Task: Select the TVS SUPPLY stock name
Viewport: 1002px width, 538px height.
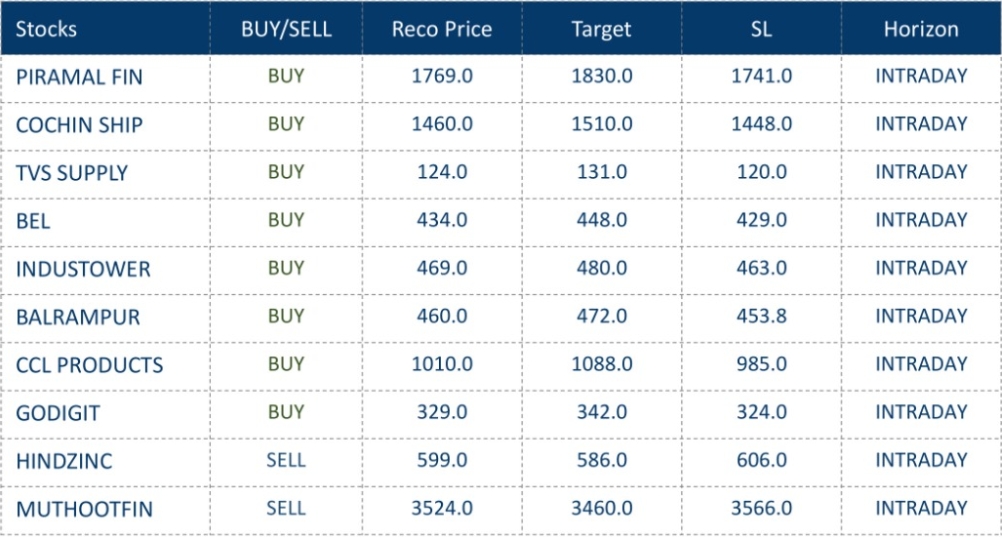Action: (72, 173)
